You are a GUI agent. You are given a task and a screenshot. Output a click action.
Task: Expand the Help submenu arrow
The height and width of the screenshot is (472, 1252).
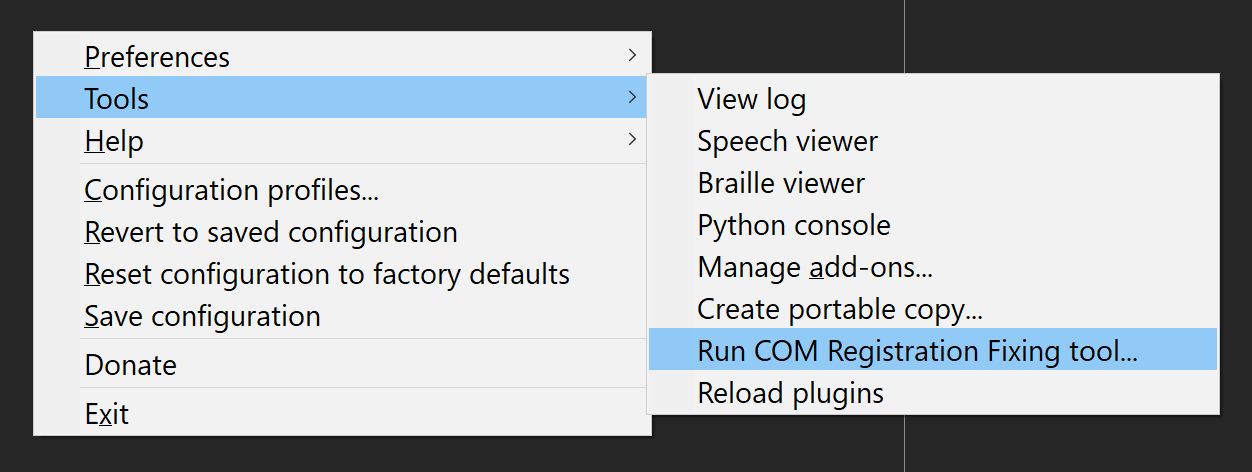tap(631, 139)
